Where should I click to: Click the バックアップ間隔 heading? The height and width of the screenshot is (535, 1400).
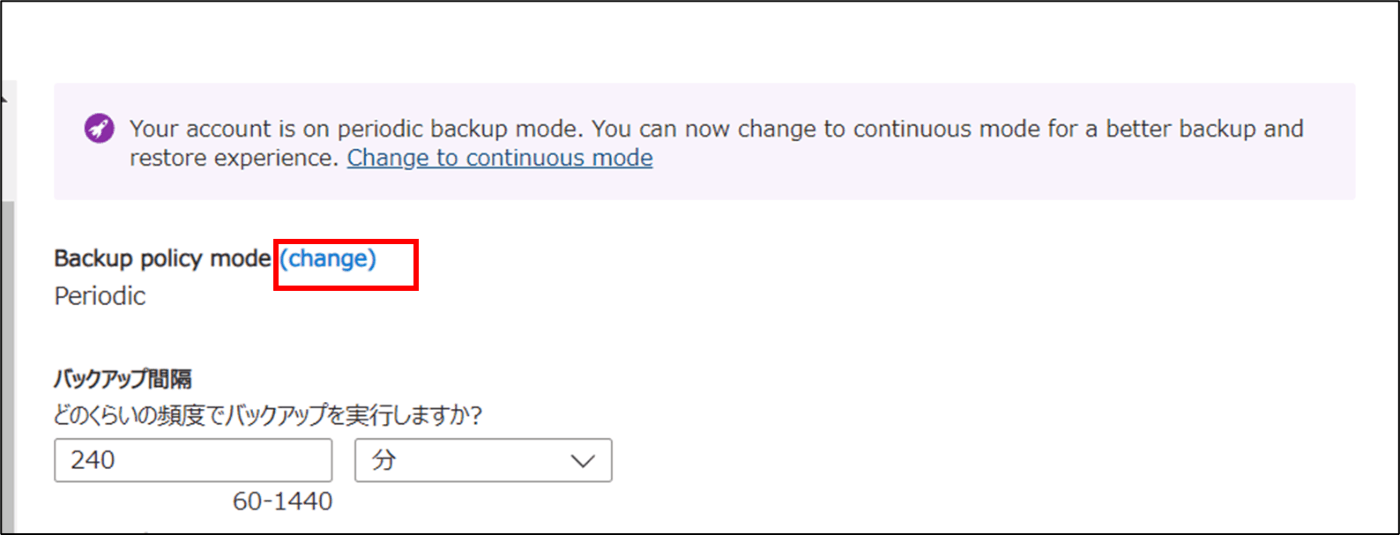click(123, 379)
